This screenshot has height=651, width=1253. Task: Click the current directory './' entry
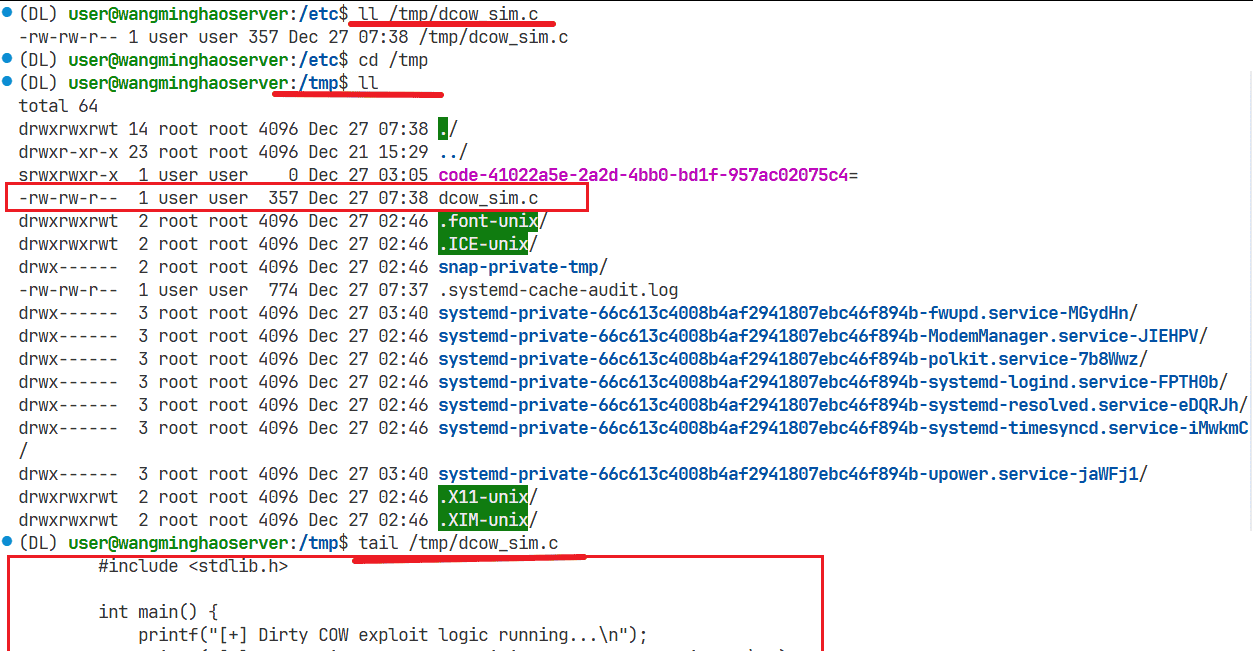click(x=448, y=129)
